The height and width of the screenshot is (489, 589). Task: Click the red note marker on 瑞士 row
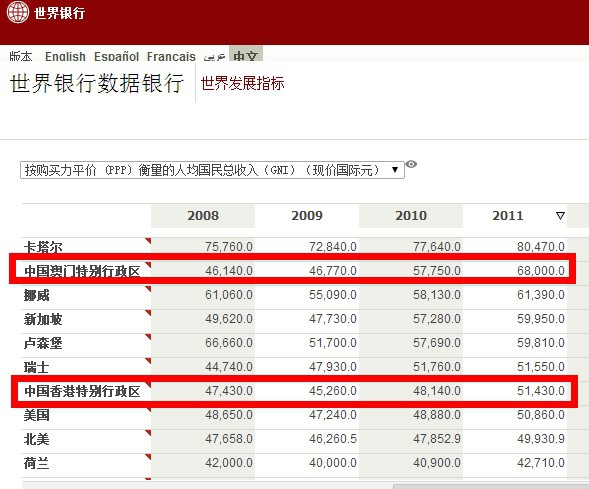click(148, 361)
